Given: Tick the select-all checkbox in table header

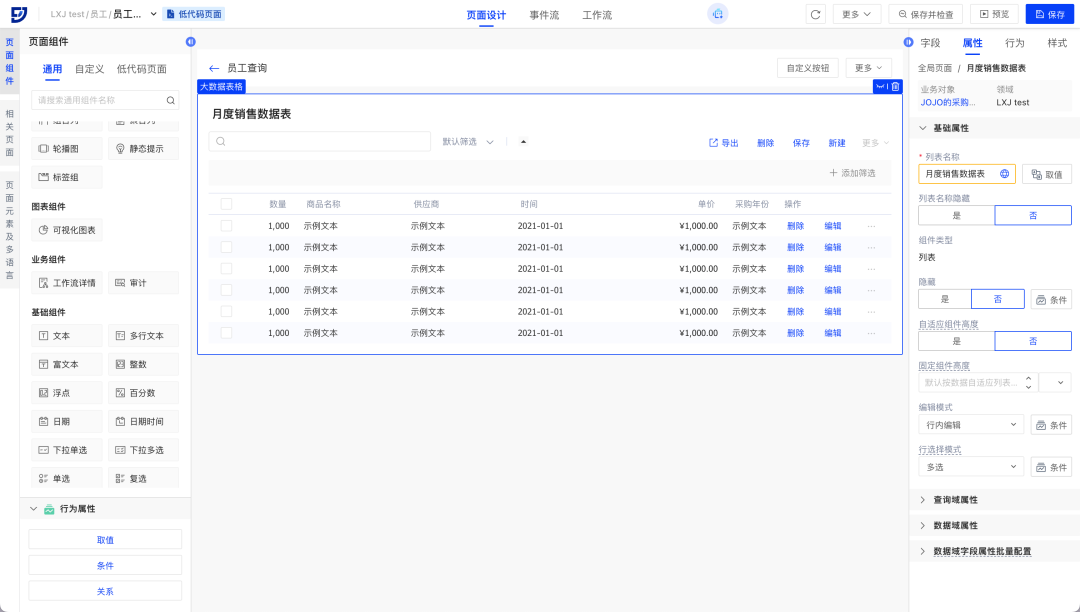Looking at the screenshot, I should (x=226, y=204).
